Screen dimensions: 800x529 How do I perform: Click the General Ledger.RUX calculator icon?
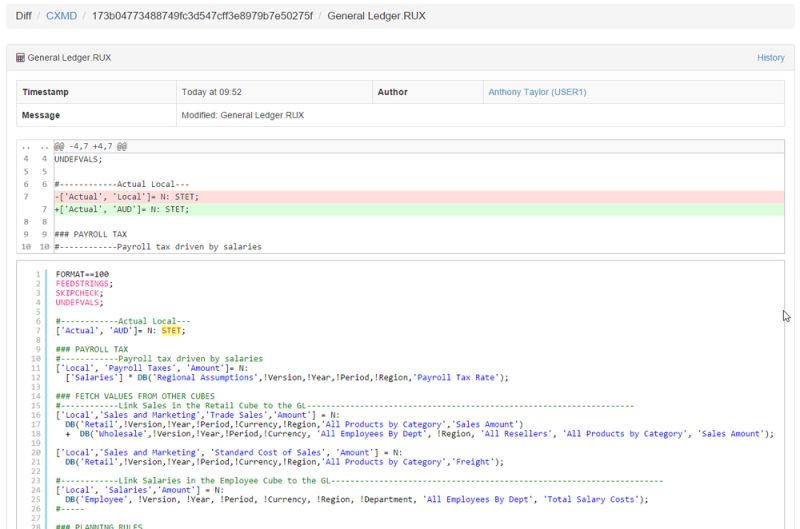(20, 58)
